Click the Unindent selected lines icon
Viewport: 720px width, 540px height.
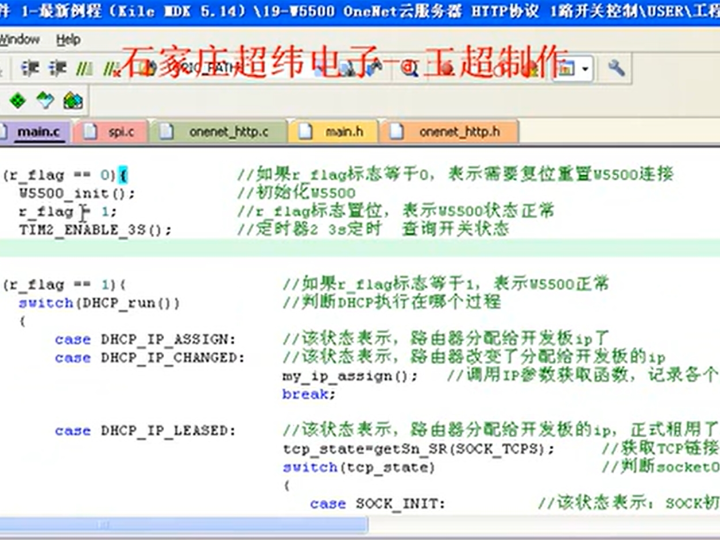tap(57, 68)
